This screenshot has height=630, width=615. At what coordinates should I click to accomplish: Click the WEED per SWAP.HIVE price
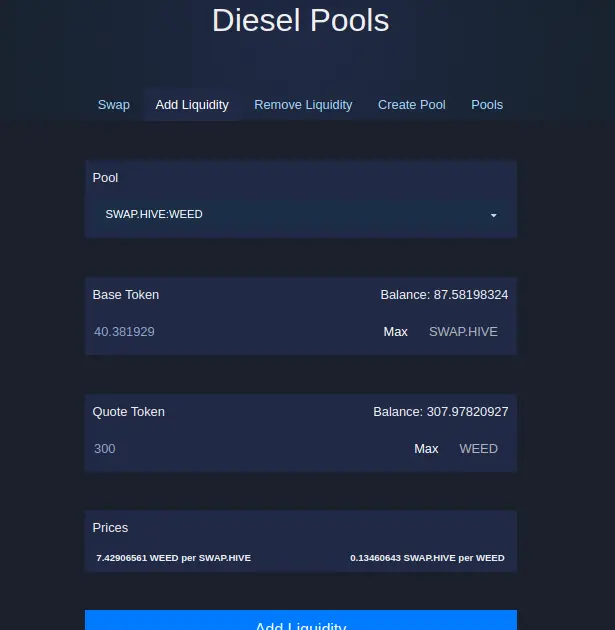[174, 558]
